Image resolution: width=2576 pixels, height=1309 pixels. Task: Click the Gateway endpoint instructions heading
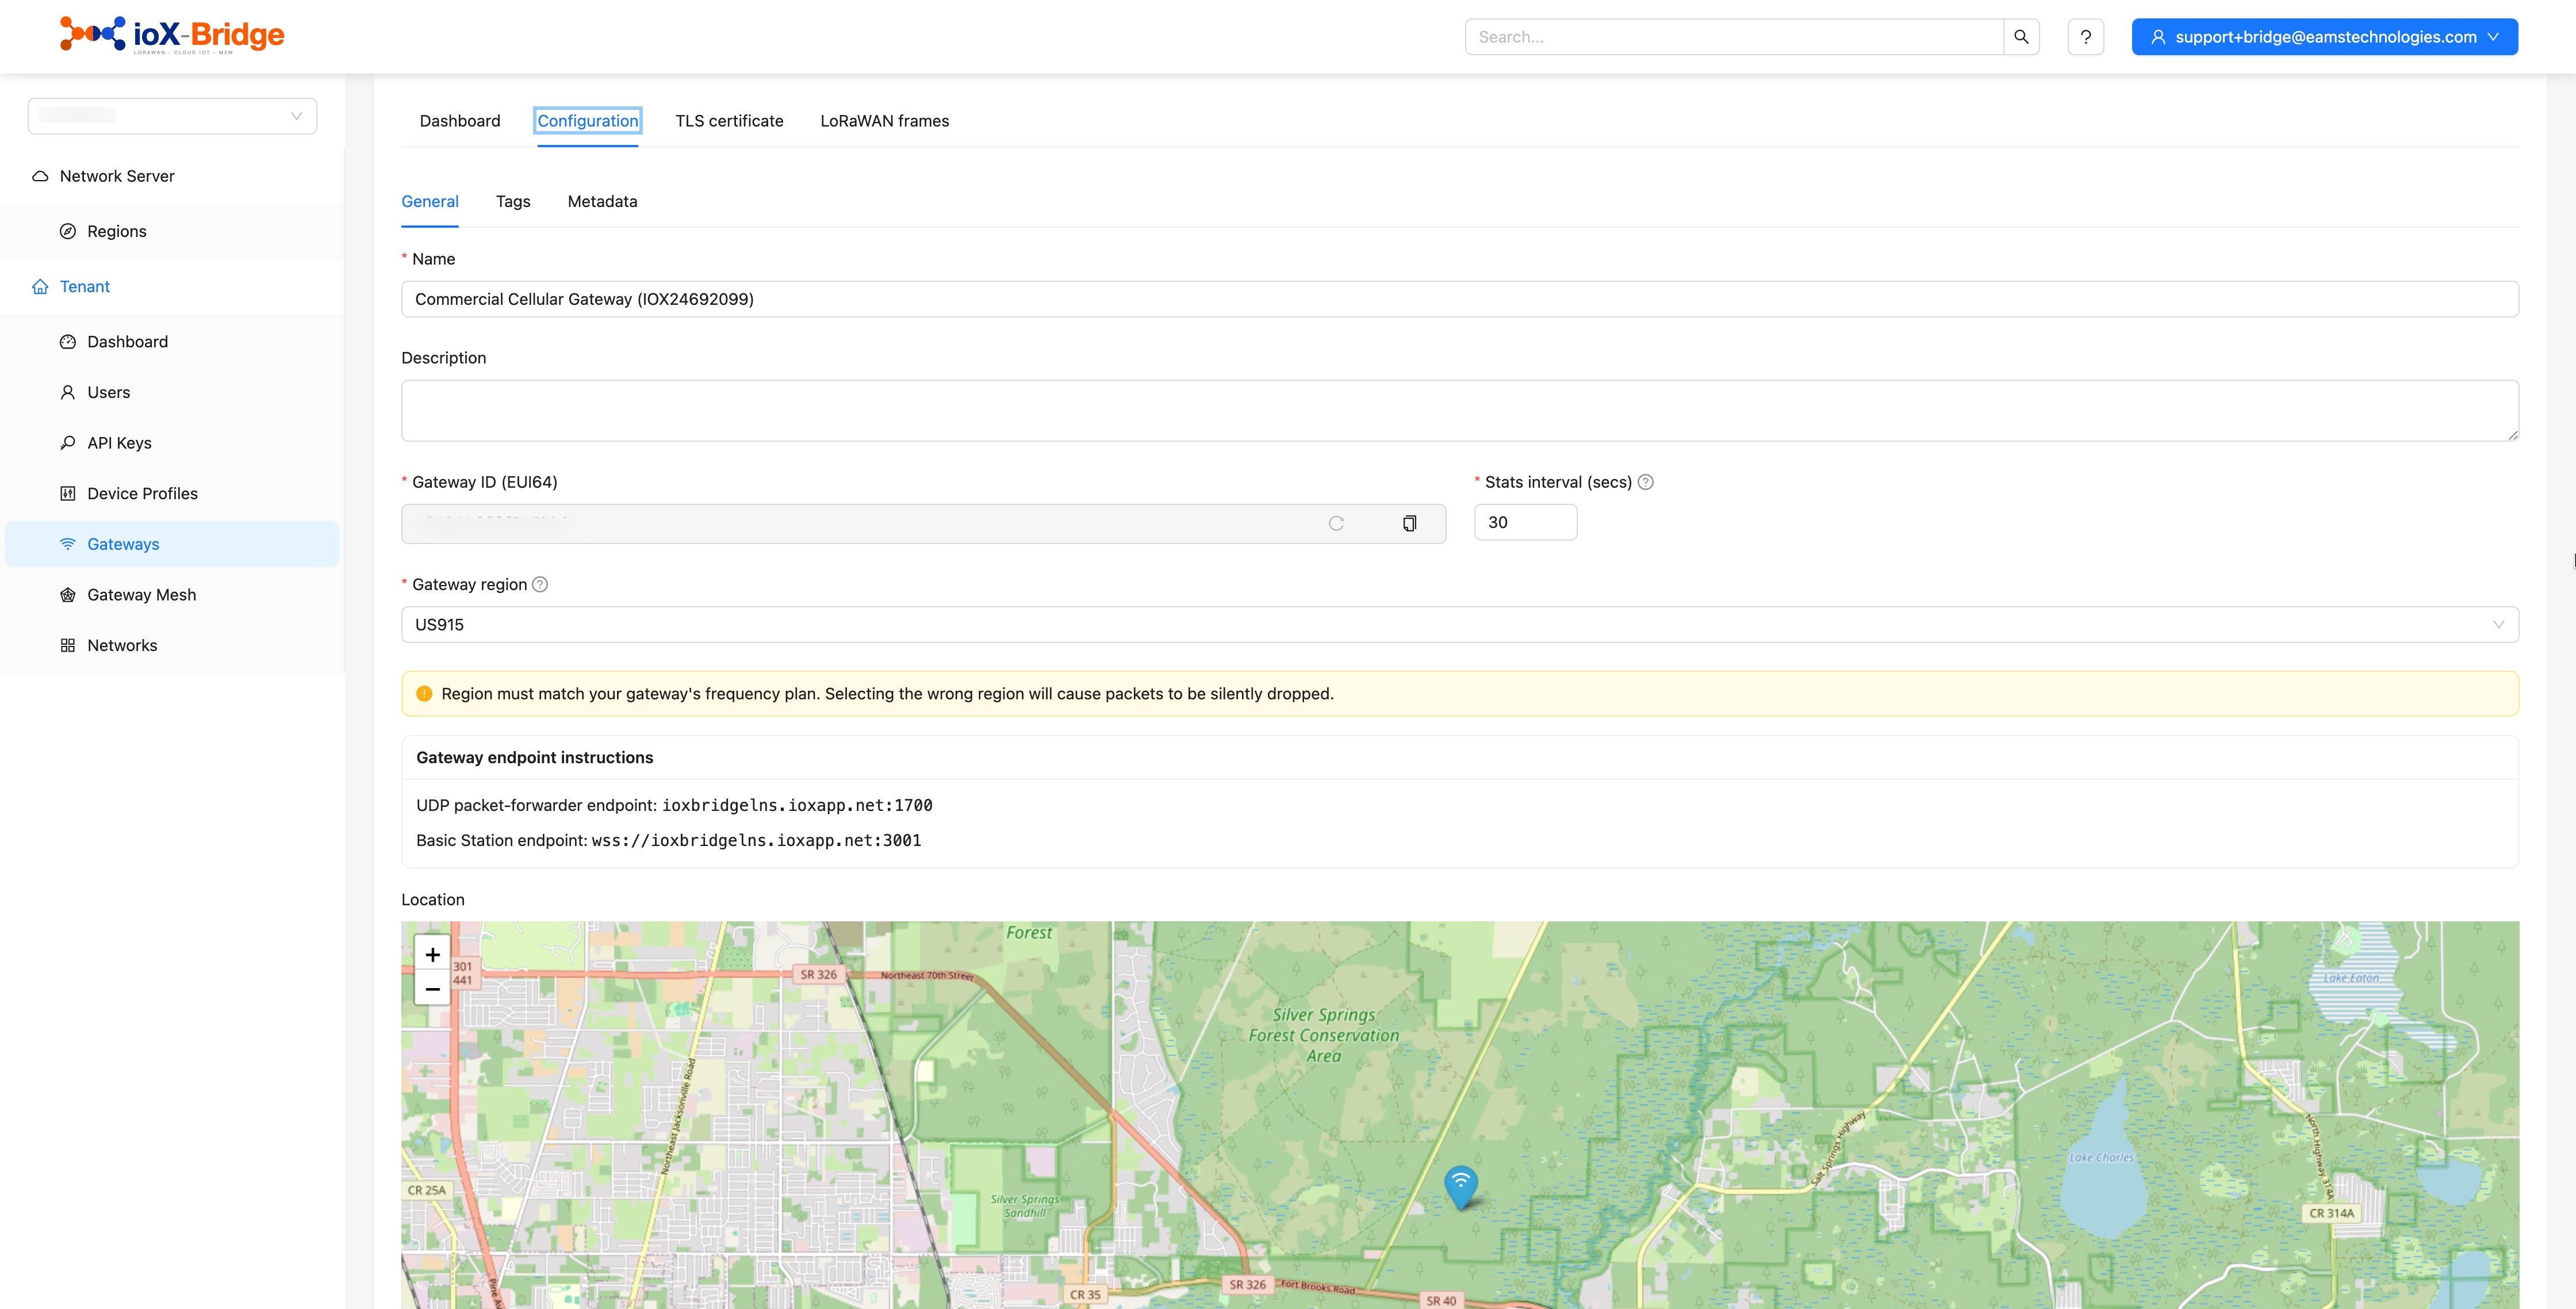(x=535, y=757)
